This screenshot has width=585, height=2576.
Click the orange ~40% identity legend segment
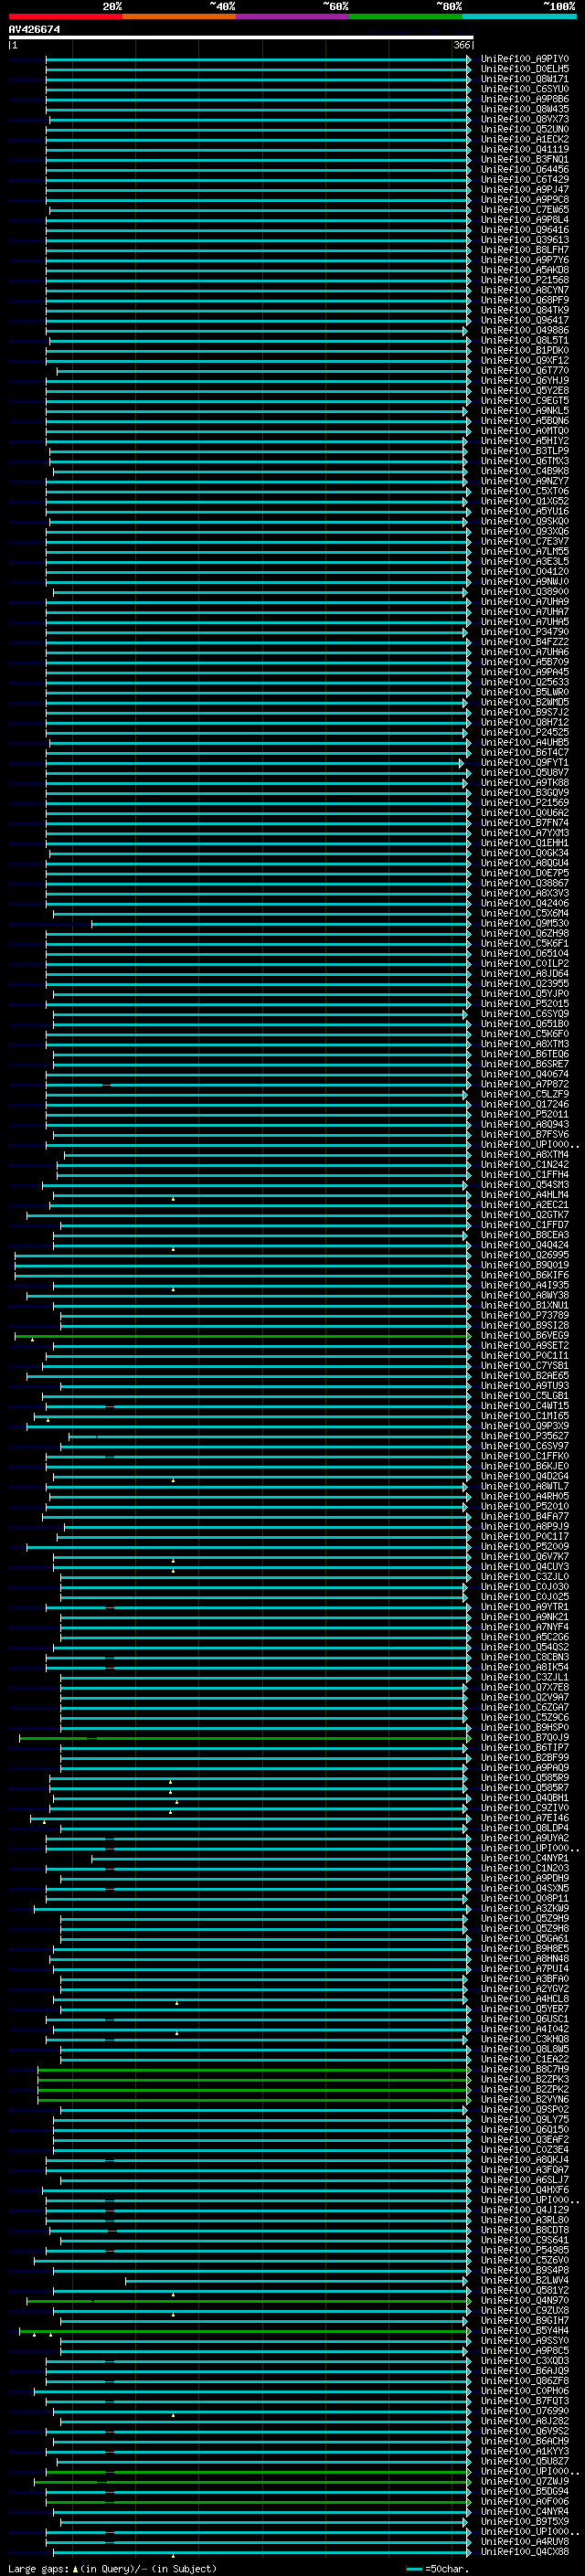(179, 16)
